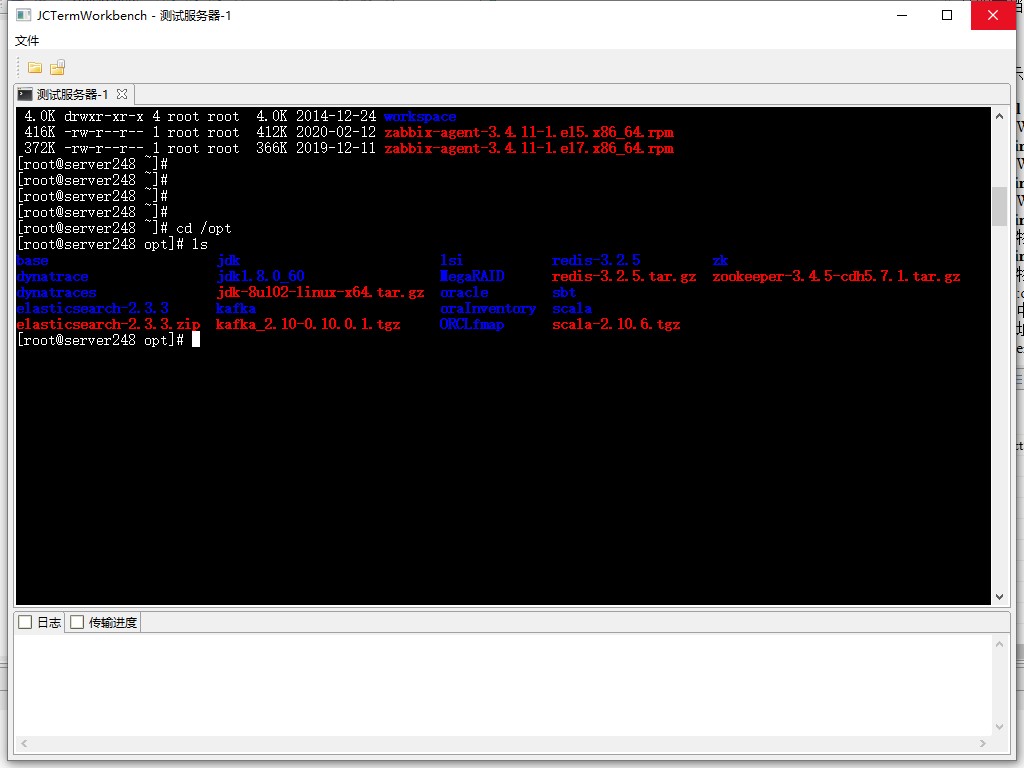1024x768 pixels.
Task: Click the terminal vertical scrollbar thumb
Action: (999, 206)
